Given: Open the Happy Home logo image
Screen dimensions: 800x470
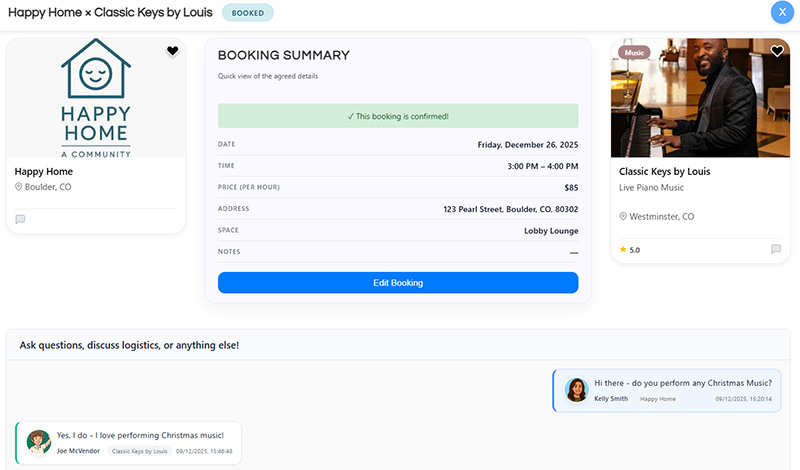Looking at the screenshot, I should [96, 98].
